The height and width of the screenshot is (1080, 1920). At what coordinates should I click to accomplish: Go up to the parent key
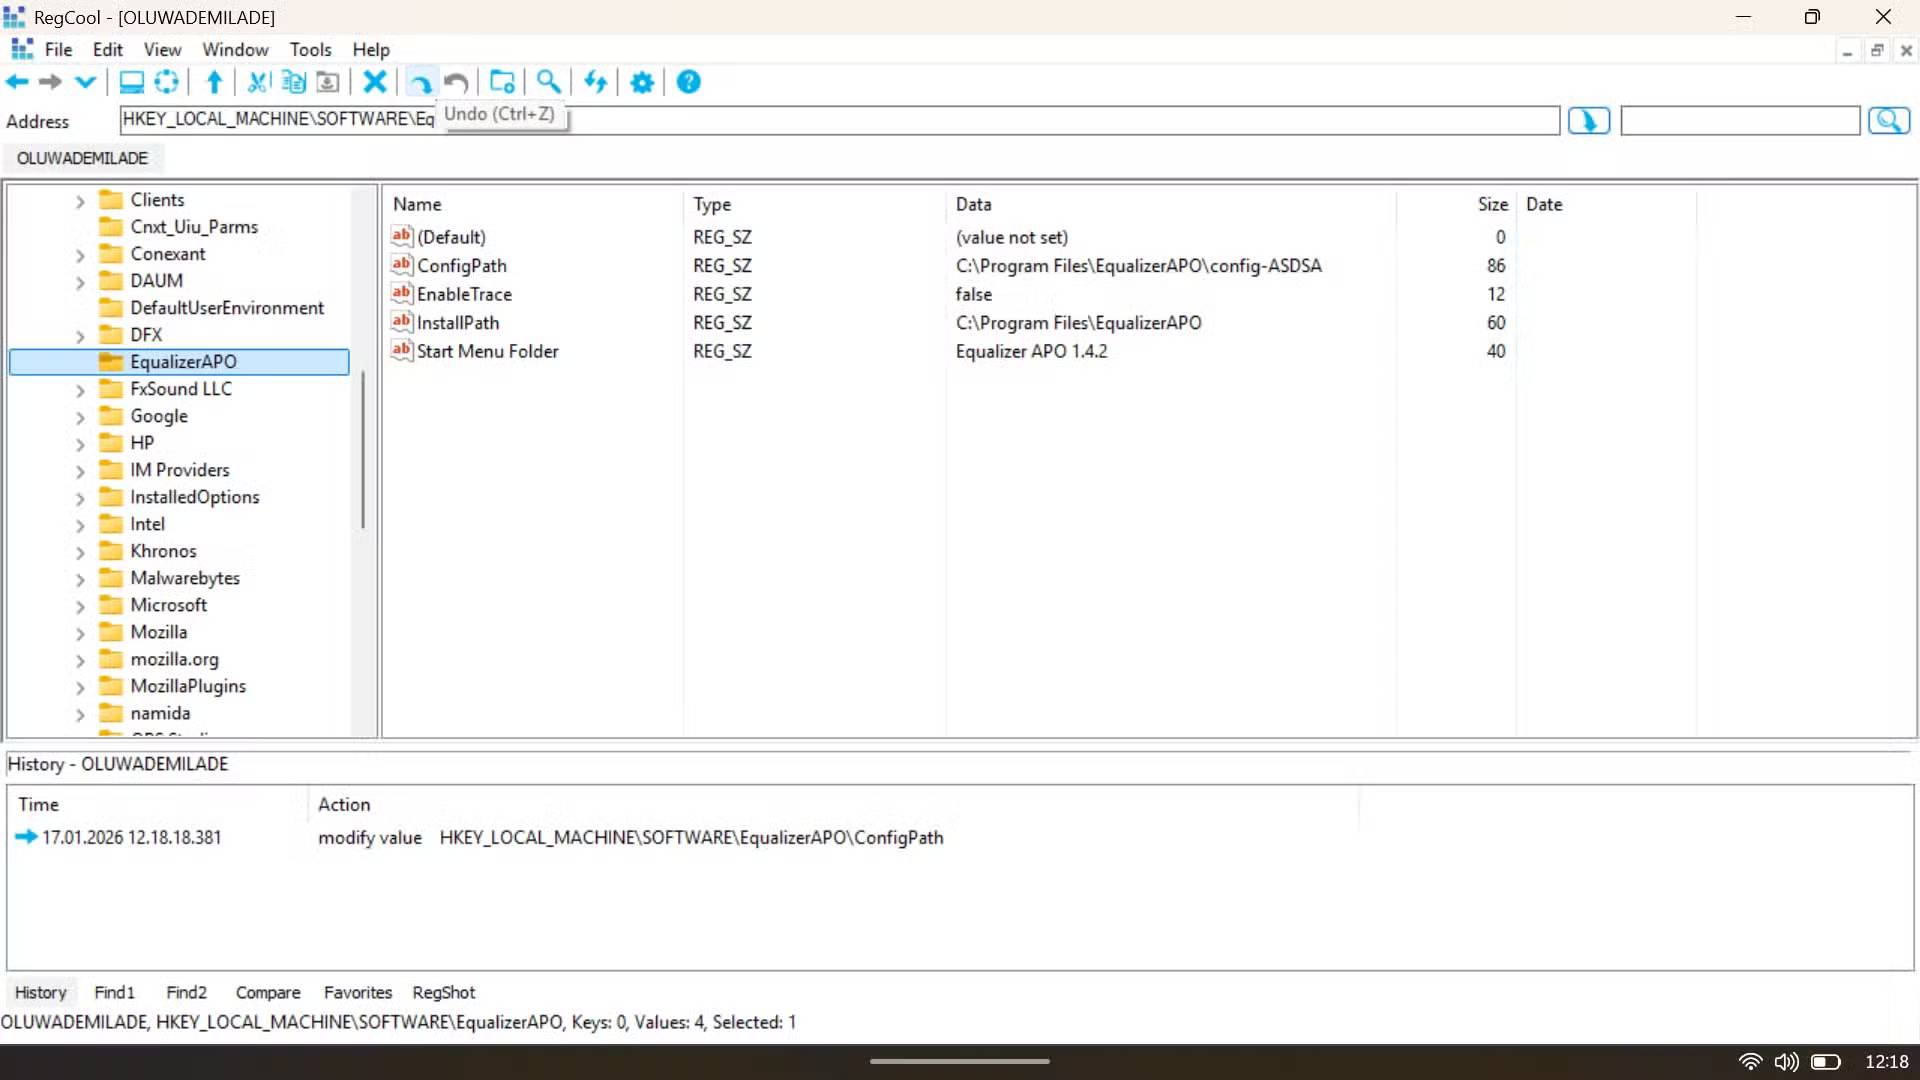pos(213,82)
